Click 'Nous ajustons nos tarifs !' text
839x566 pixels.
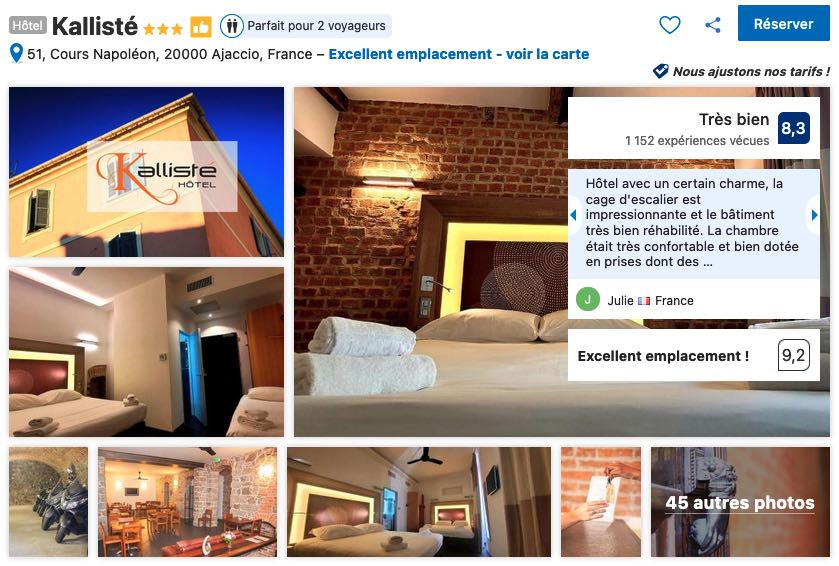click(x=751, y=71)
